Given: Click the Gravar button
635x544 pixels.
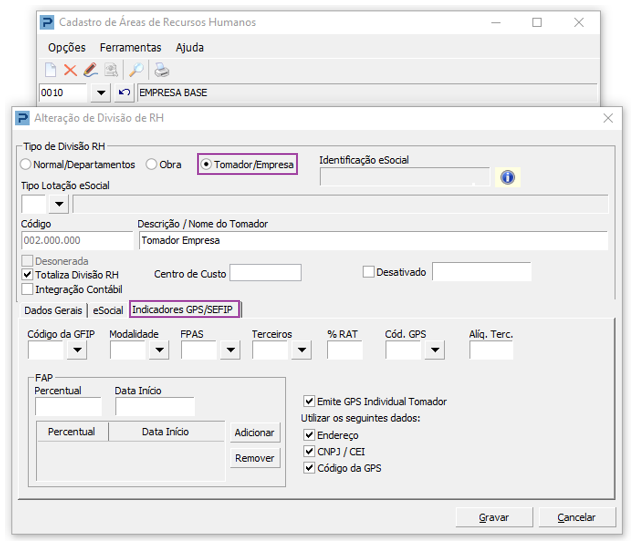Looking at the screenshot, I should (x=494, y=517).
